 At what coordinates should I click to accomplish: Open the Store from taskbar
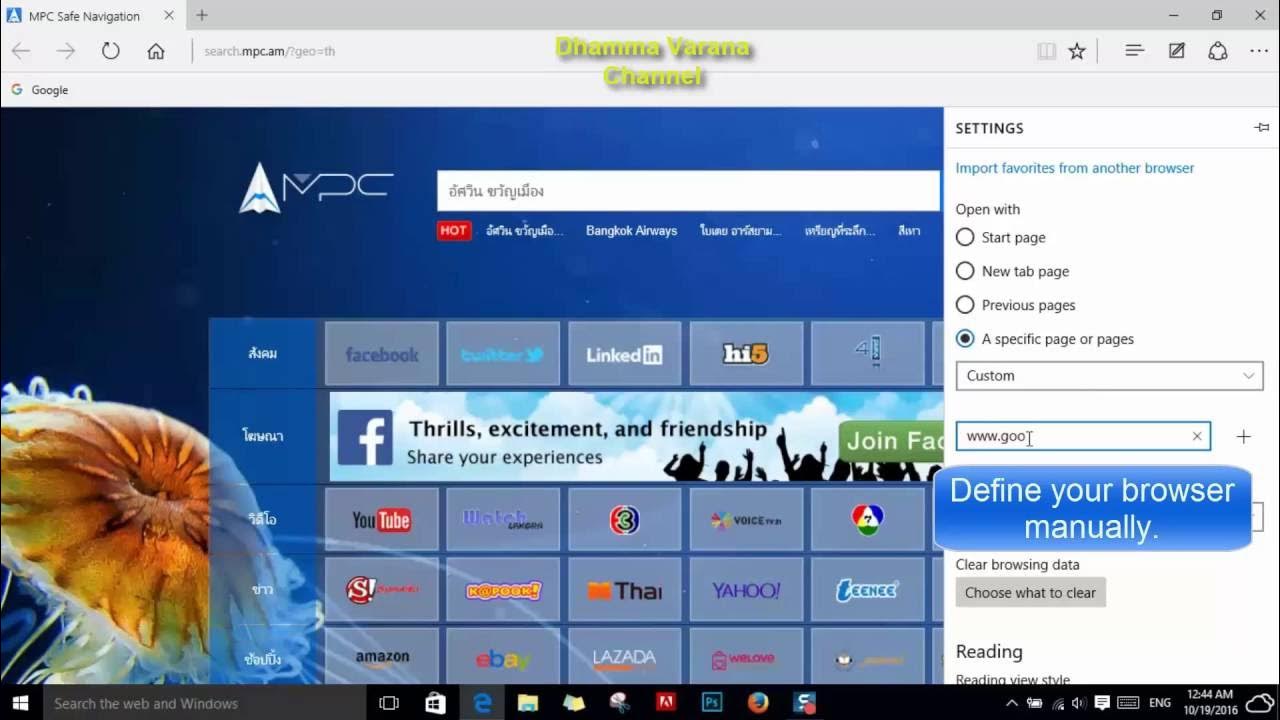tap(435, 703)
